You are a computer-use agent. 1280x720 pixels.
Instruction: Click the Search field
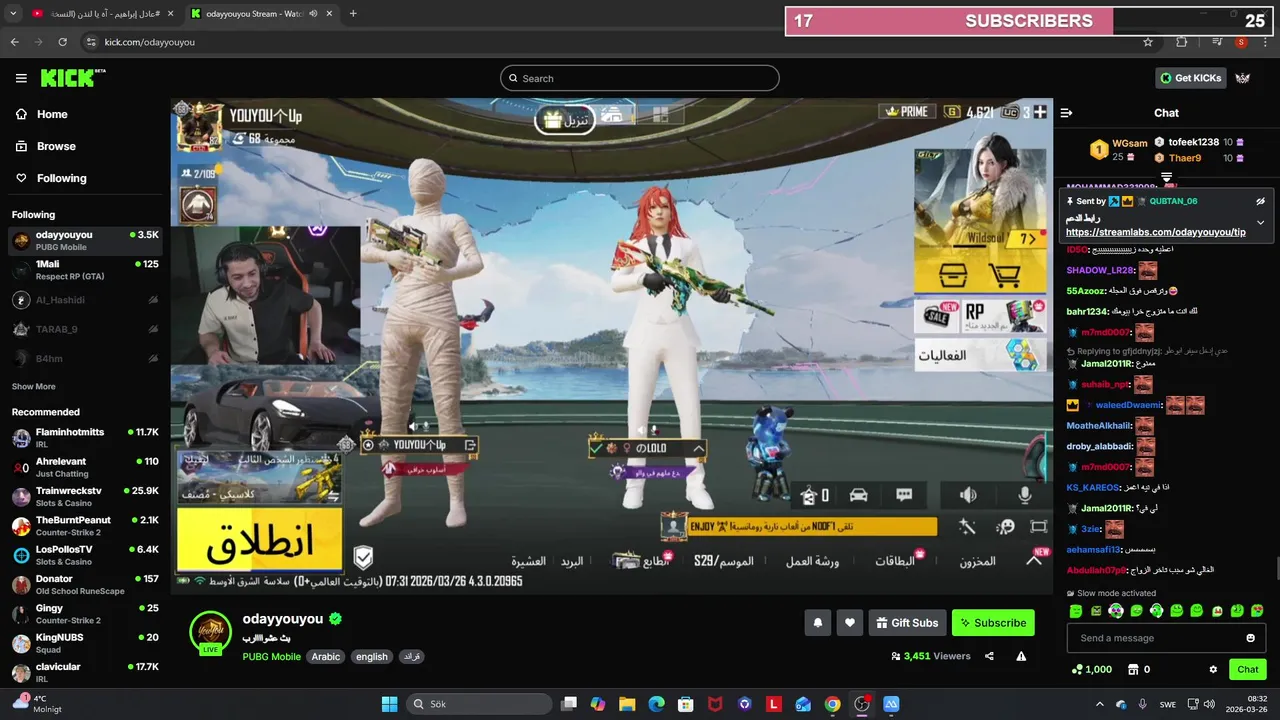coord(640,78)
